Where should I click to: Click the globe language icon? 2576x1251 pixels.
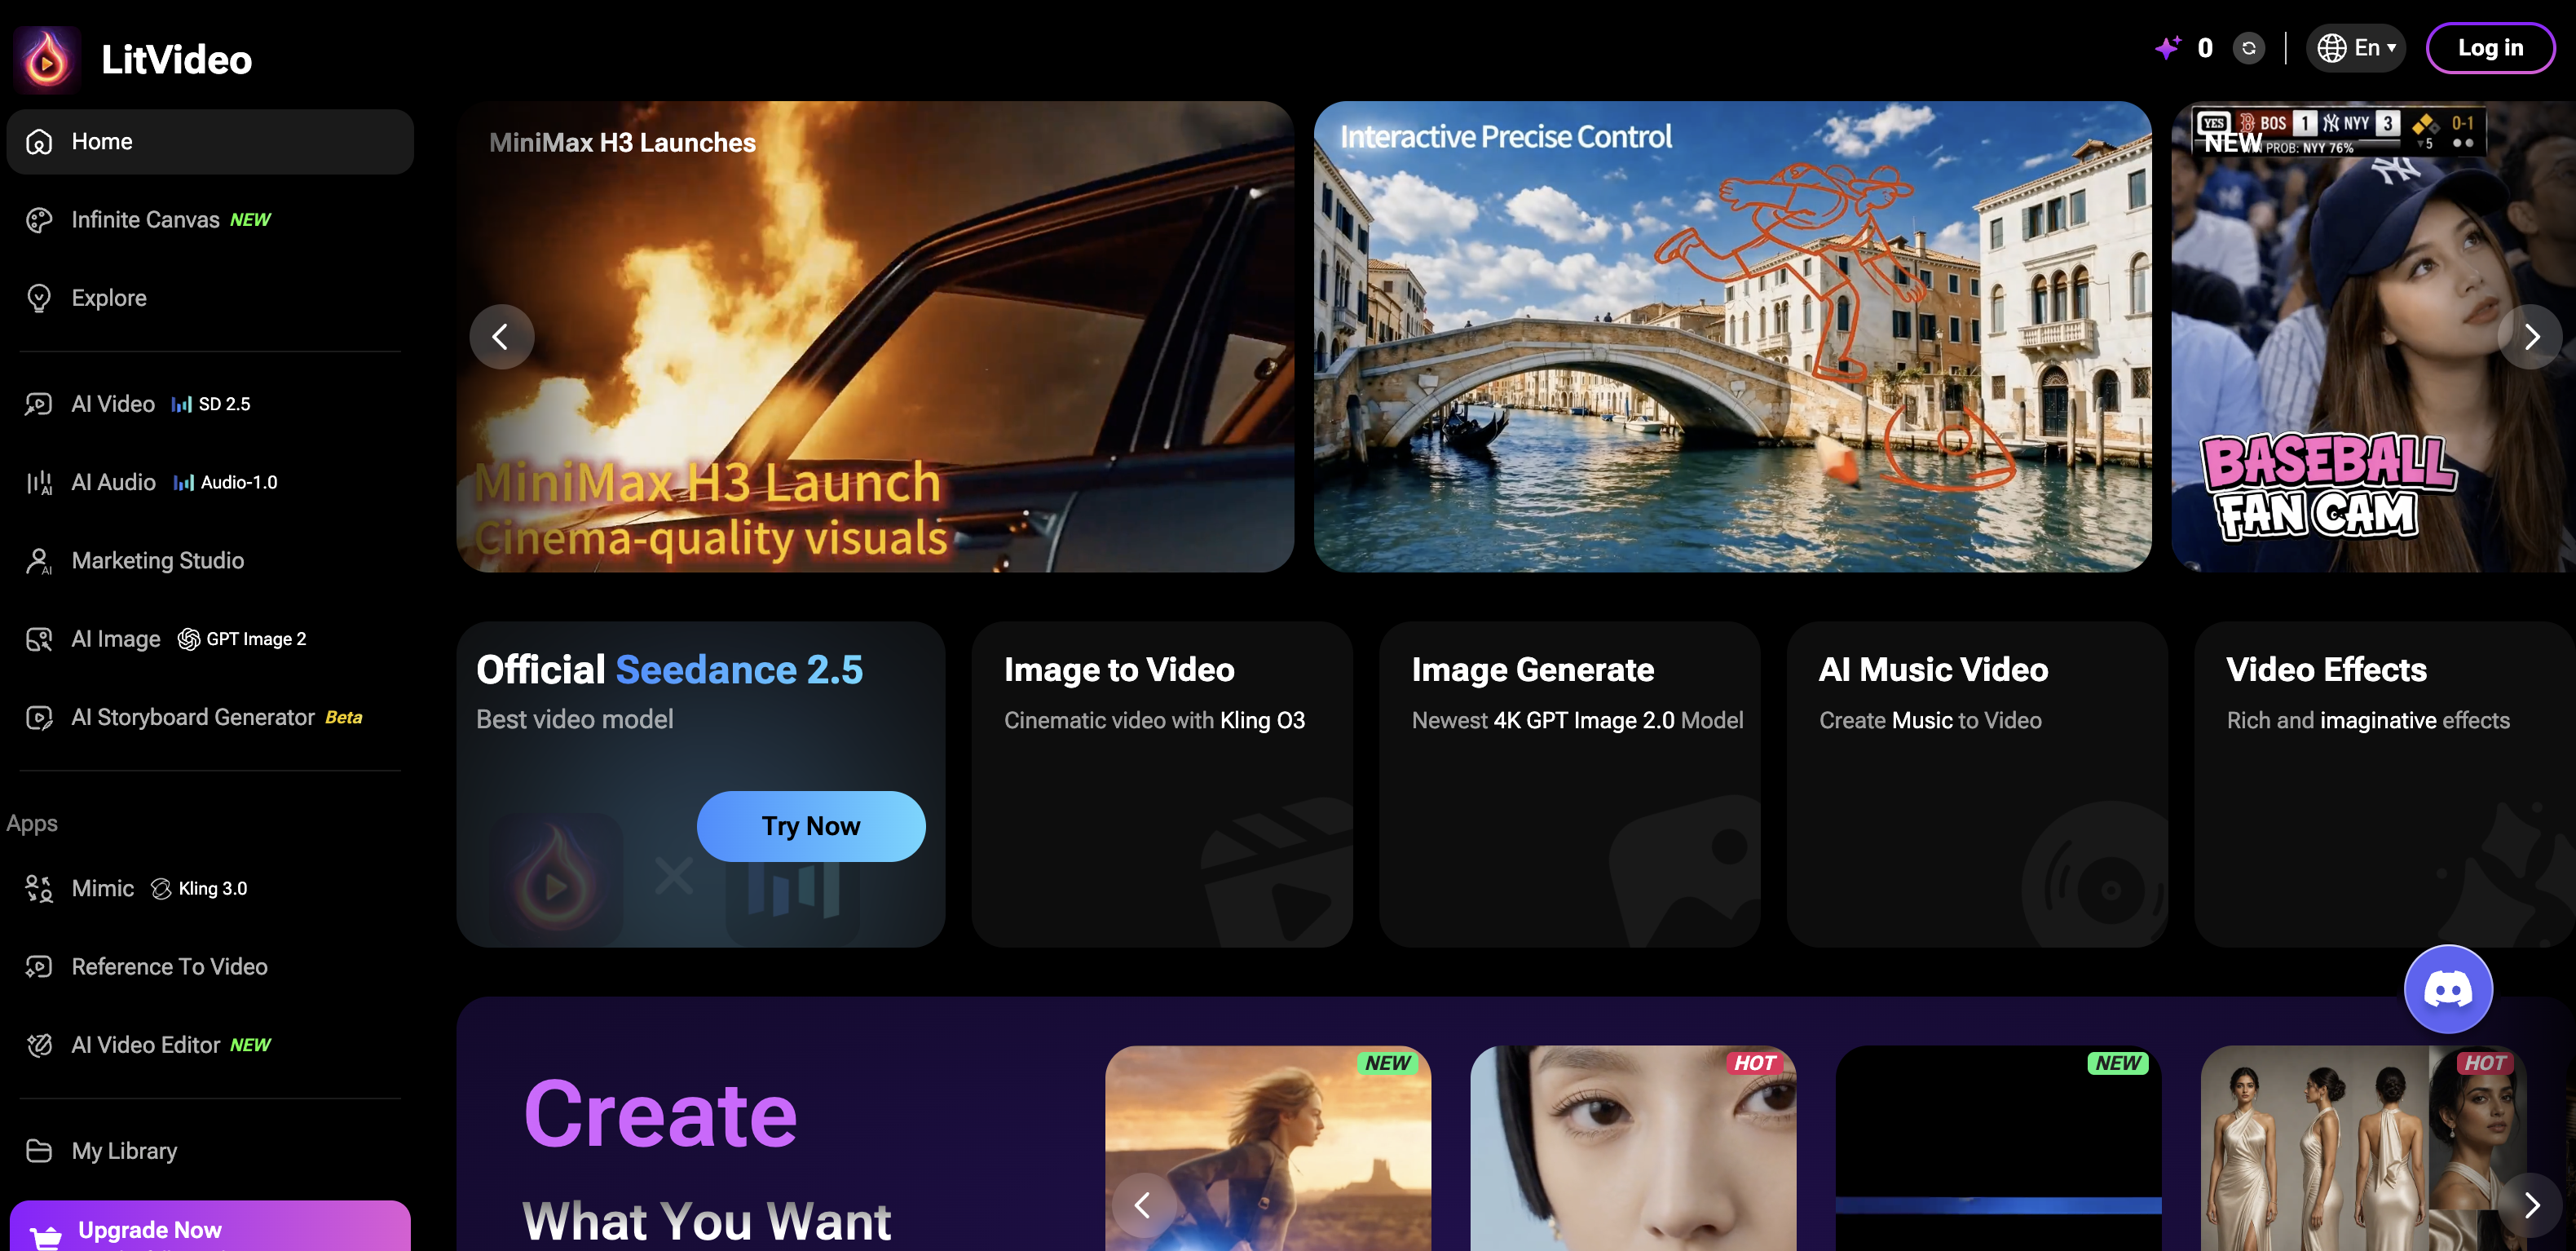pos(2332,48)
